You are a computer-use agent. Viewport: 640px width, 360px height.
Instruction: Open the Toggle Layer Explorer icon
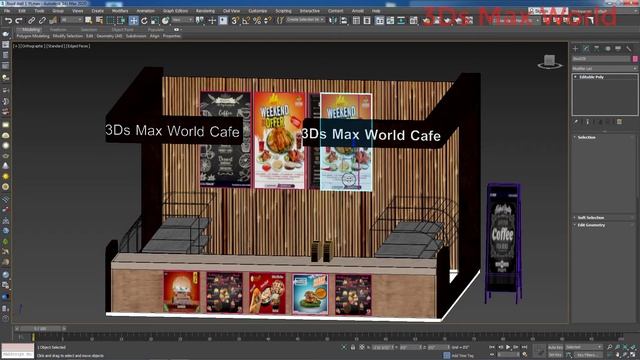(367, 20)
